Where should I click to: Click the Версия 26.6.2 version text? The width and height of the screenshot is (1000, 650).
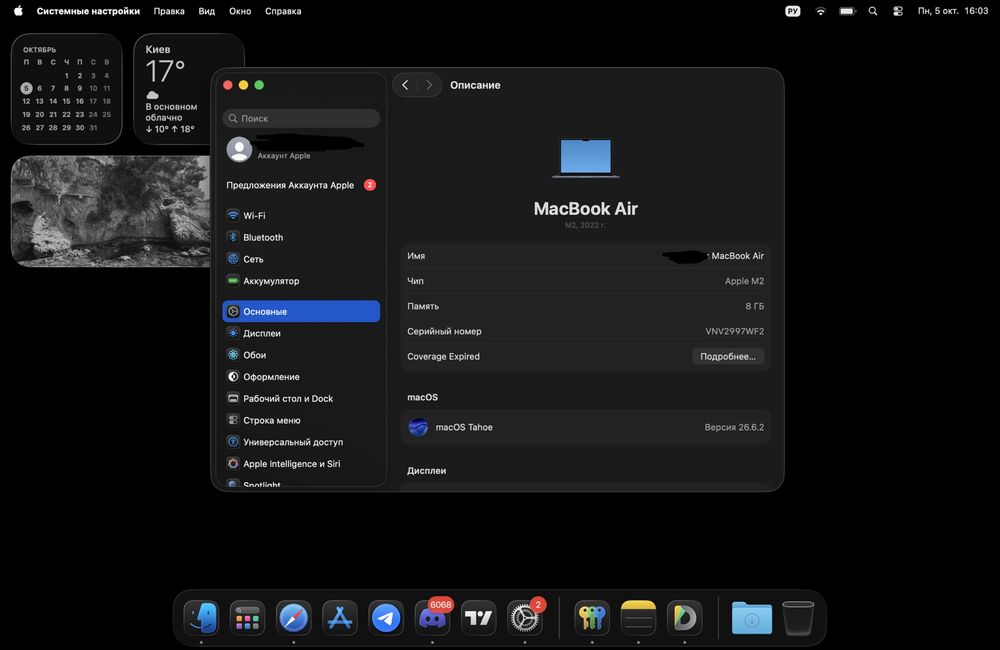tap(734, 427)
